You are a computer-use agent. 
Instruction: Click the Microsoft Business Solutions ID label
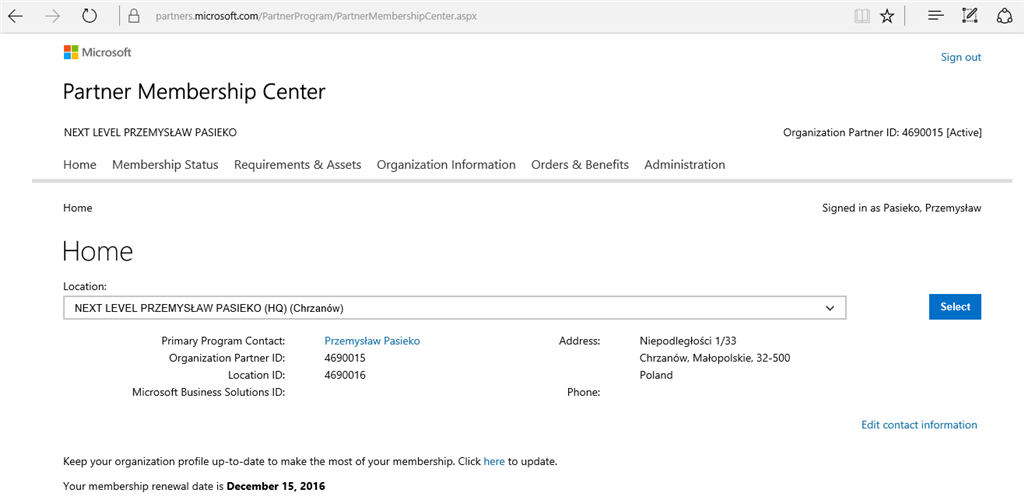[208, 392]
